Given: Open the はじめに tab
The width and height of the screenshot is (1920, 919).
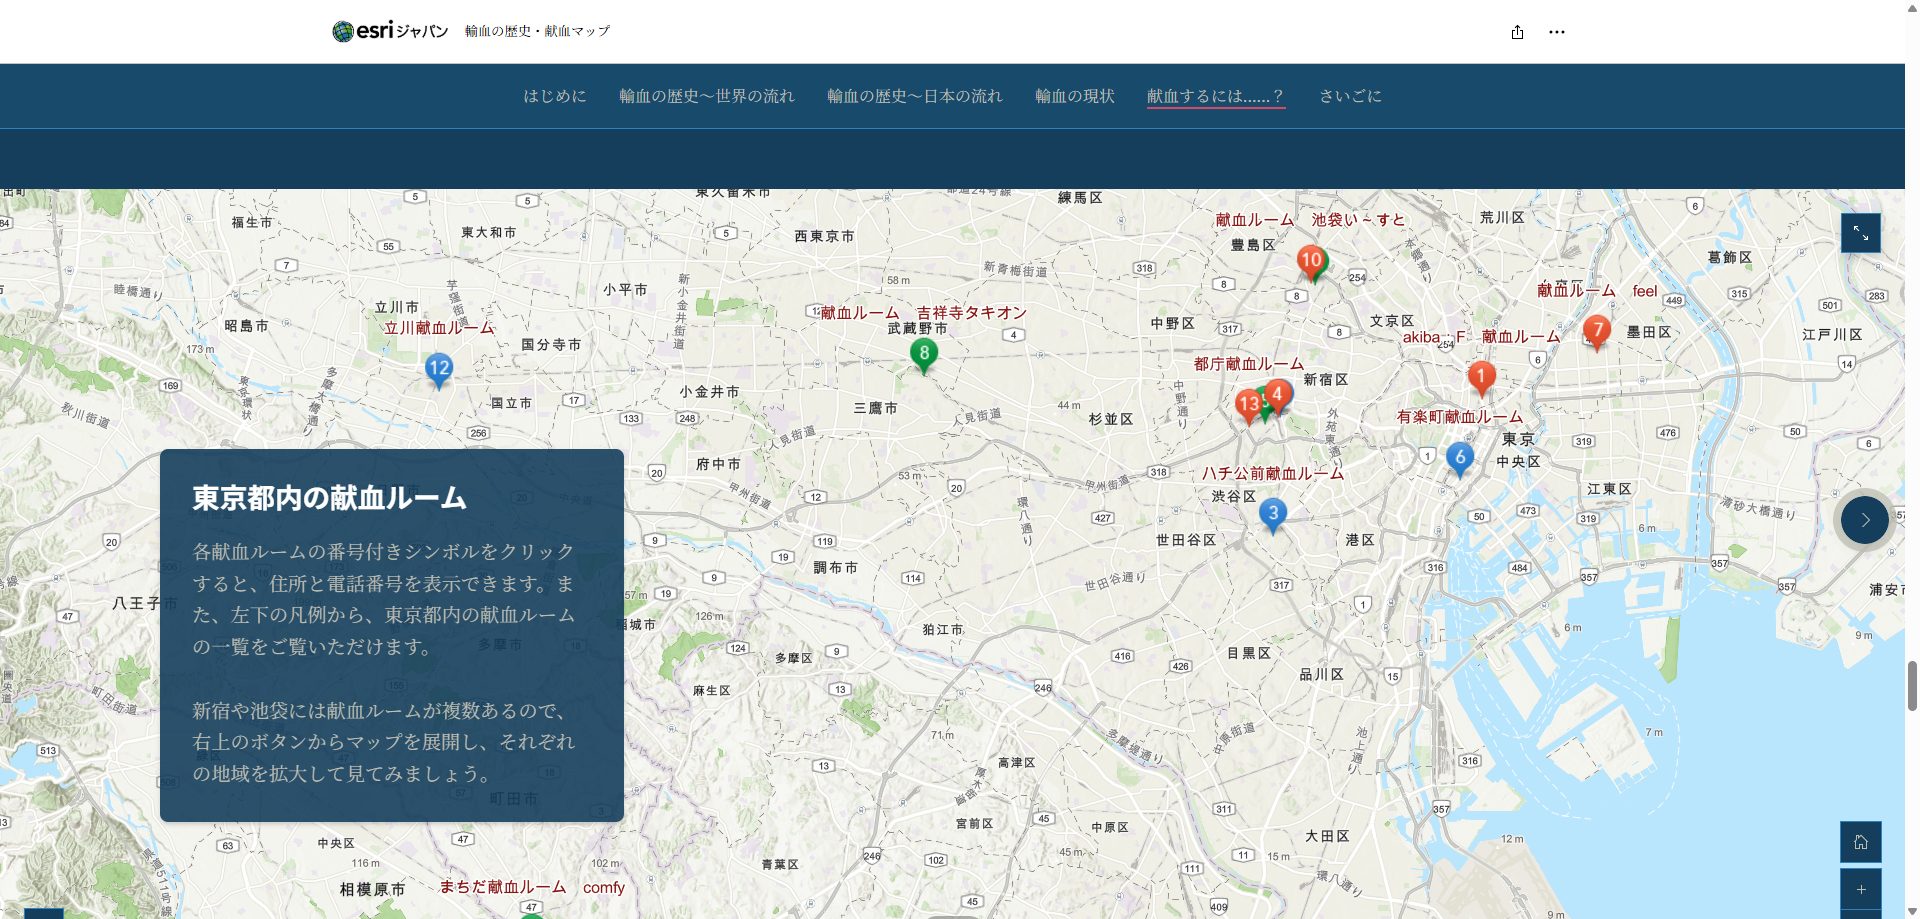Looking at the screenshot, I should (x=555, y=96).
